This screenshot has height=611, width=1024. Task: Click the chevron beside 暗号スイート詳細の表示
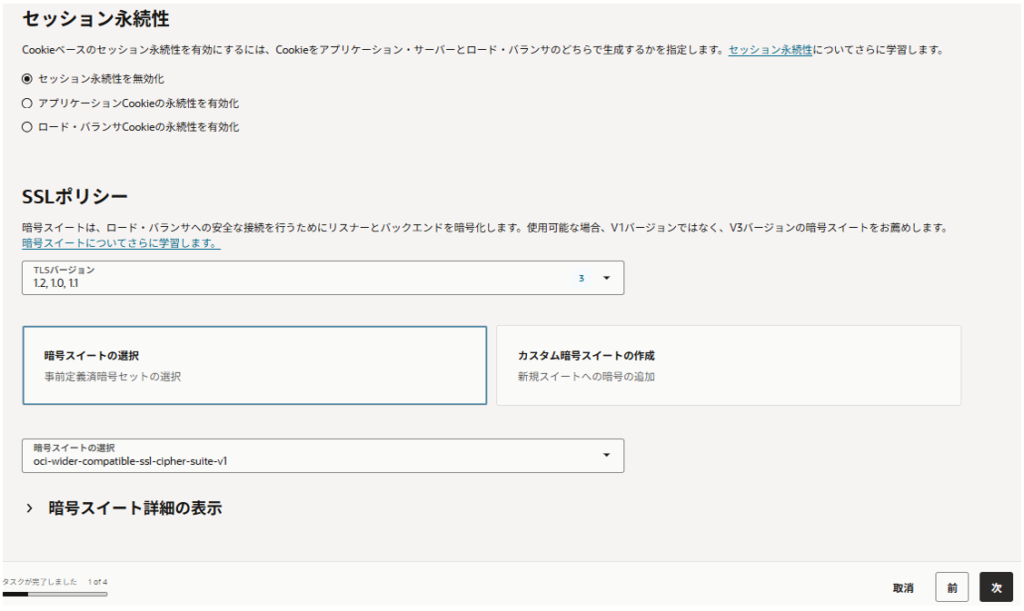[29, 508]
